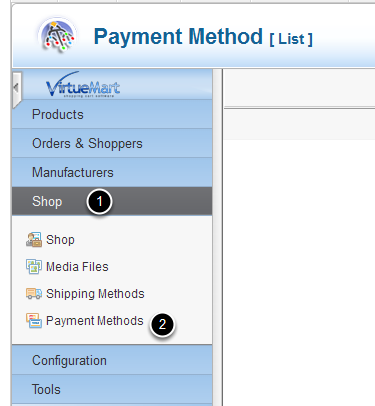The width and height of the screenshot is (375, 406).
Task: Open the Media Files link
Action: pos(77,267)
